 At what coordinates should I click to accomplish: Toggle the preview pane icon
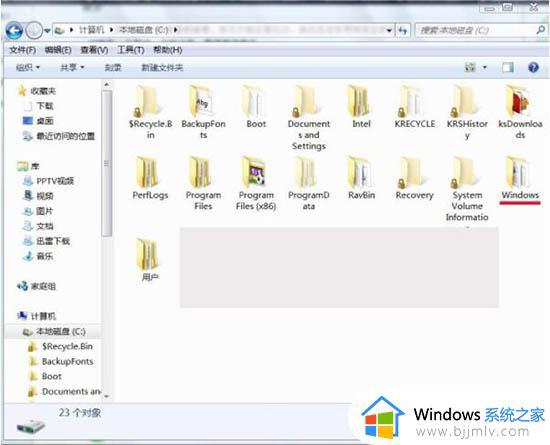pos(508,67)
